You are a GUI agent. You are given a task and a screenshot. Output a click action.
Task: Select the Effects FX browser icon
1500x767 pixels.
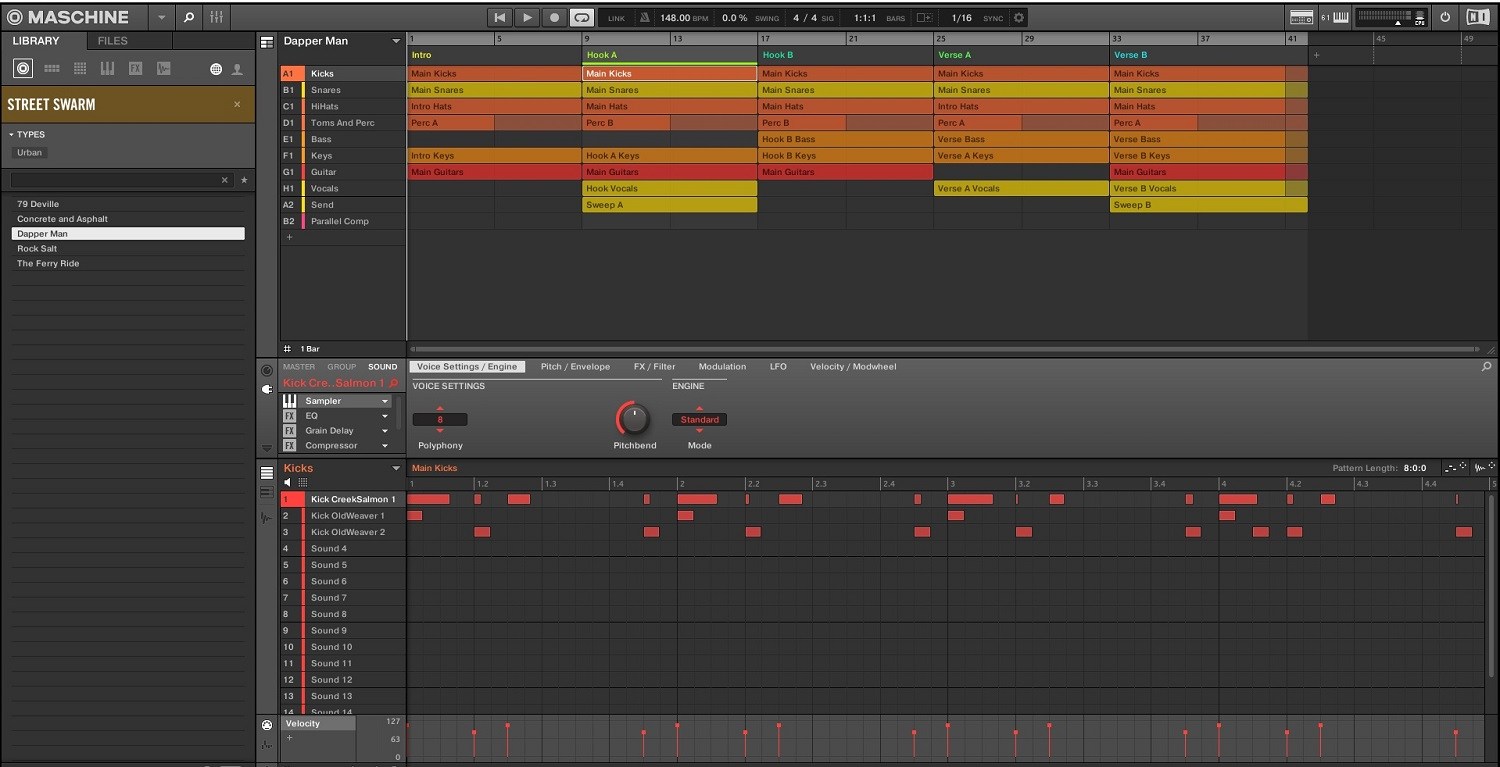[135, 68]
